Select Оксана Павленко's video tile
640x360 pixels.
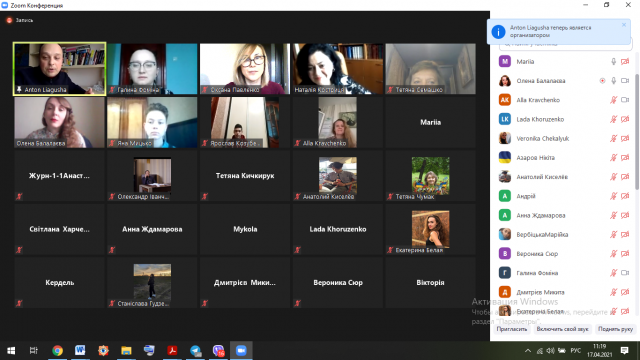[x=245, y=69]
